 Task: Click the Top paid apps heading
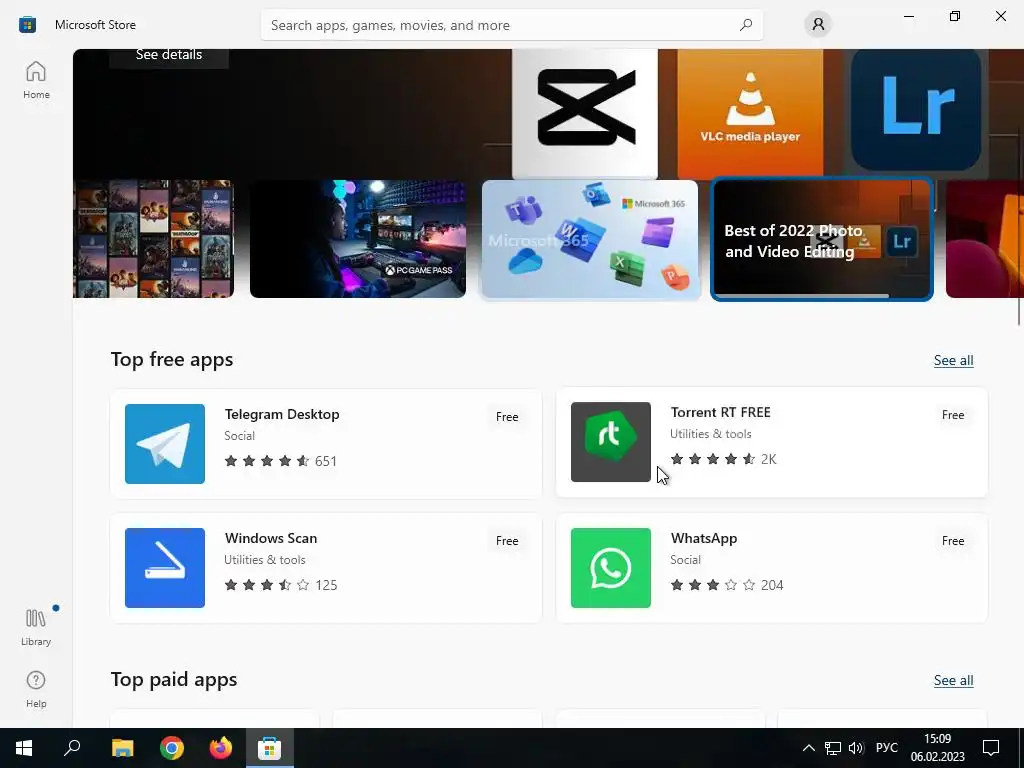tap(174, 679)
